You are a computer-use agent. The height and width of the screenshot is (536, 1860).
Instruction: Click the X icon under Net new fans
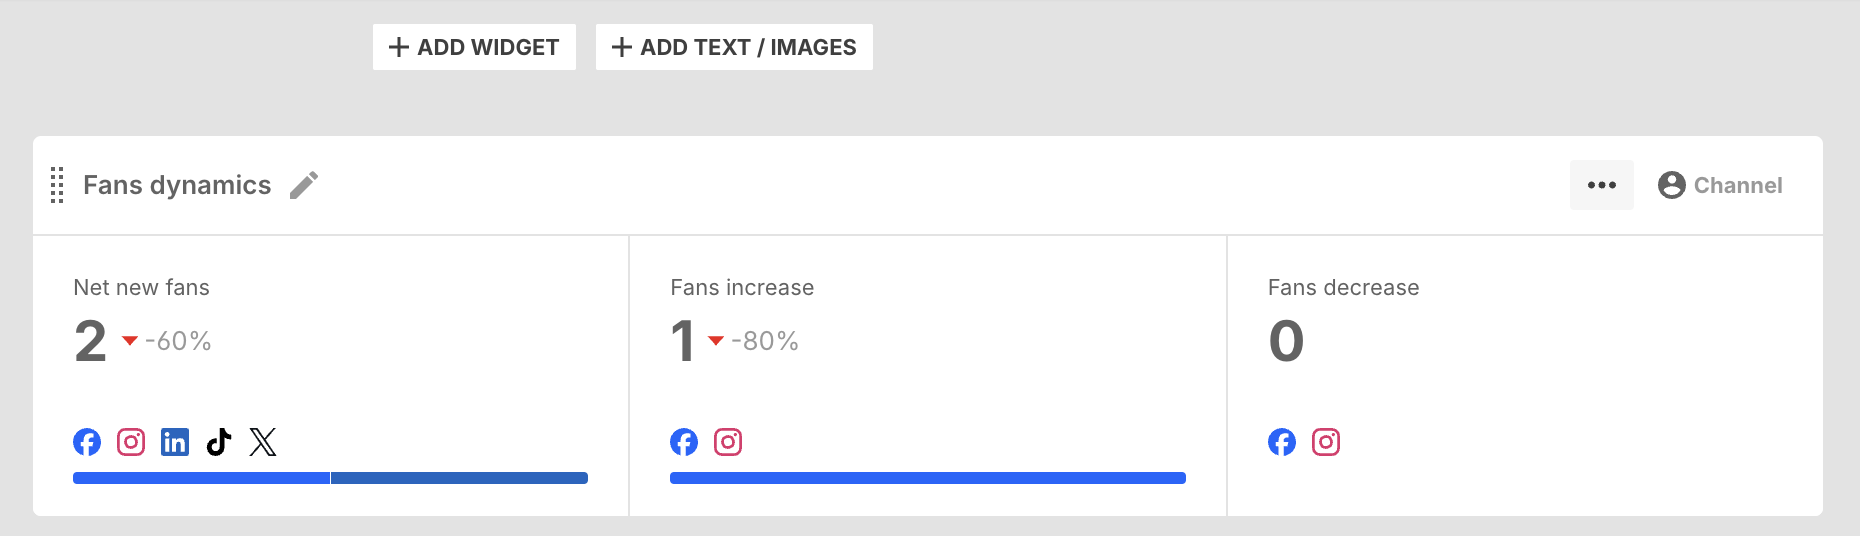pyautogui.click(x=263, y=442)
